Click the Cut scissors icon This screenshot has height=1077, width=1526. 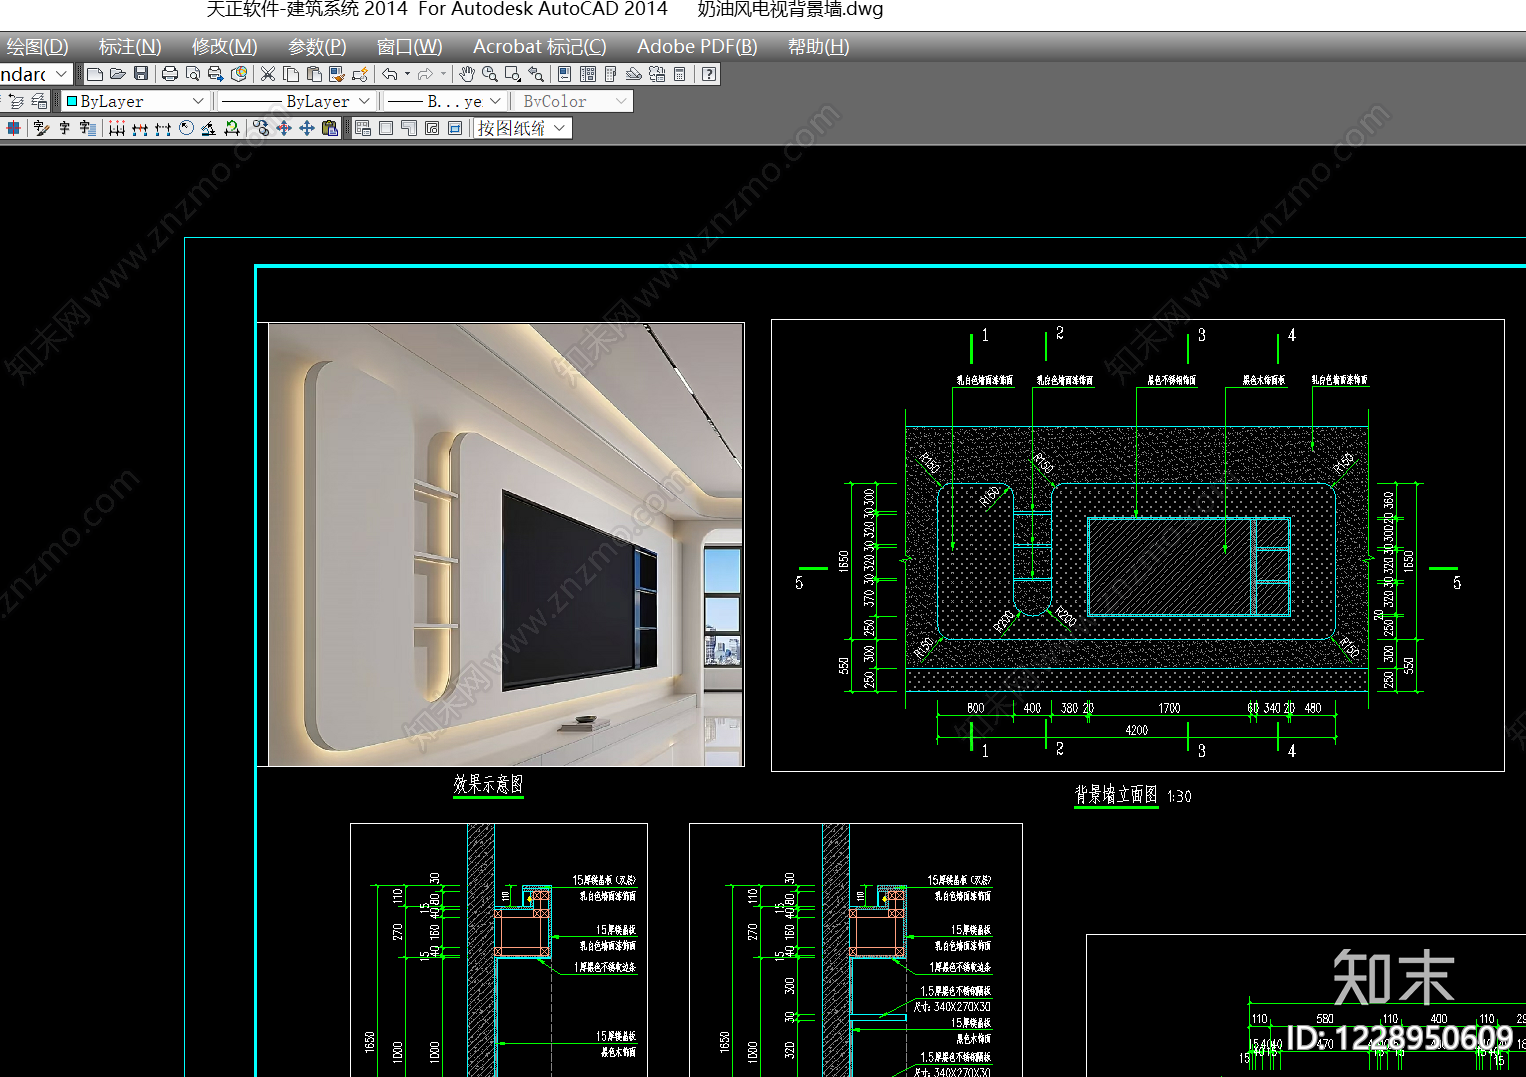[268, 74]
